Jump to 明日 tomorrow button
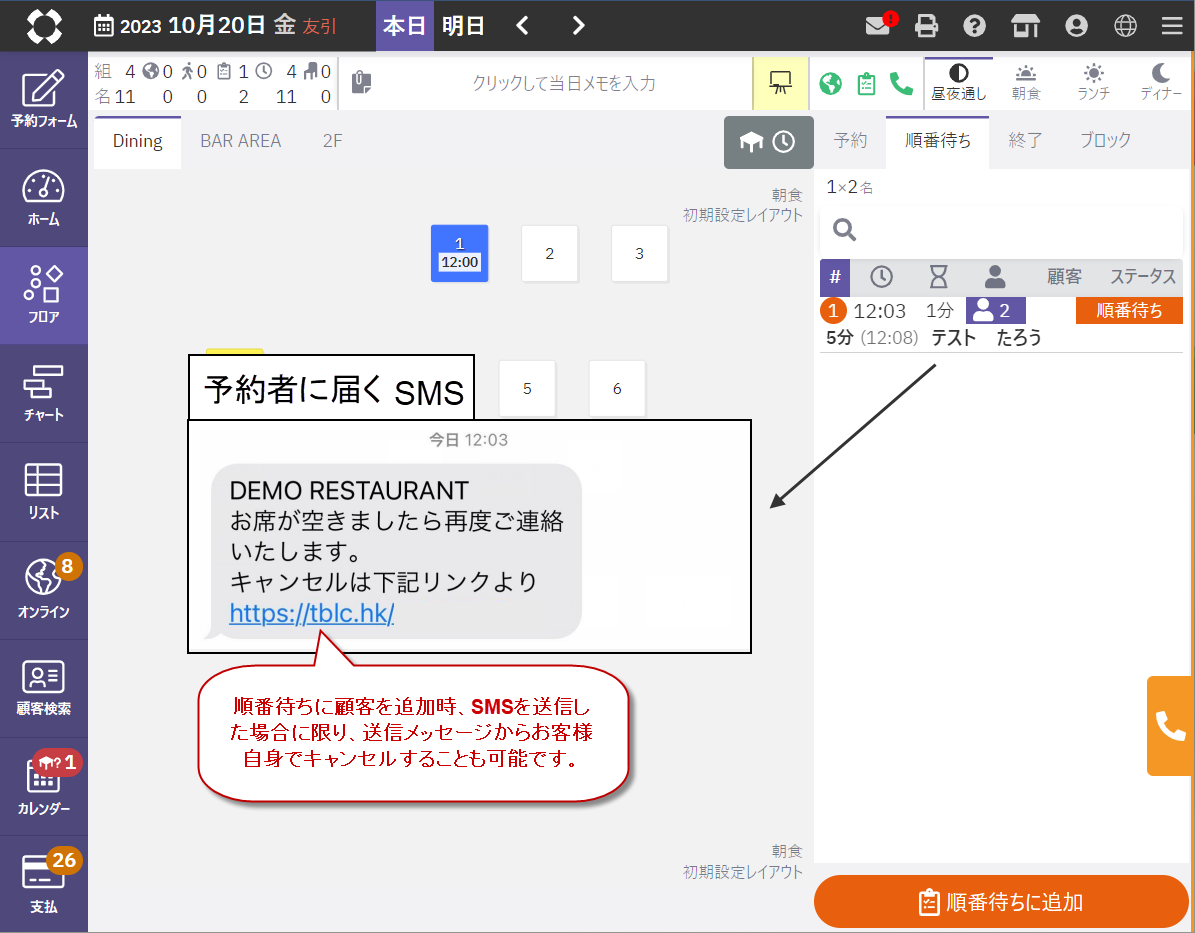The image size is (1195, 933). pyautogui.click(x=463, y=26)
